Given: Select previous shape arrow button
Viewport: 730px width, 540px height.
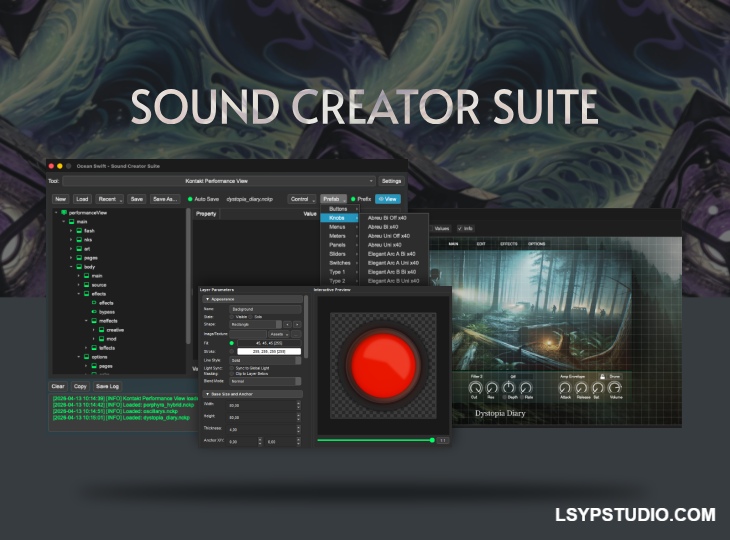Looking at the screenshot, I should [287, 324].
